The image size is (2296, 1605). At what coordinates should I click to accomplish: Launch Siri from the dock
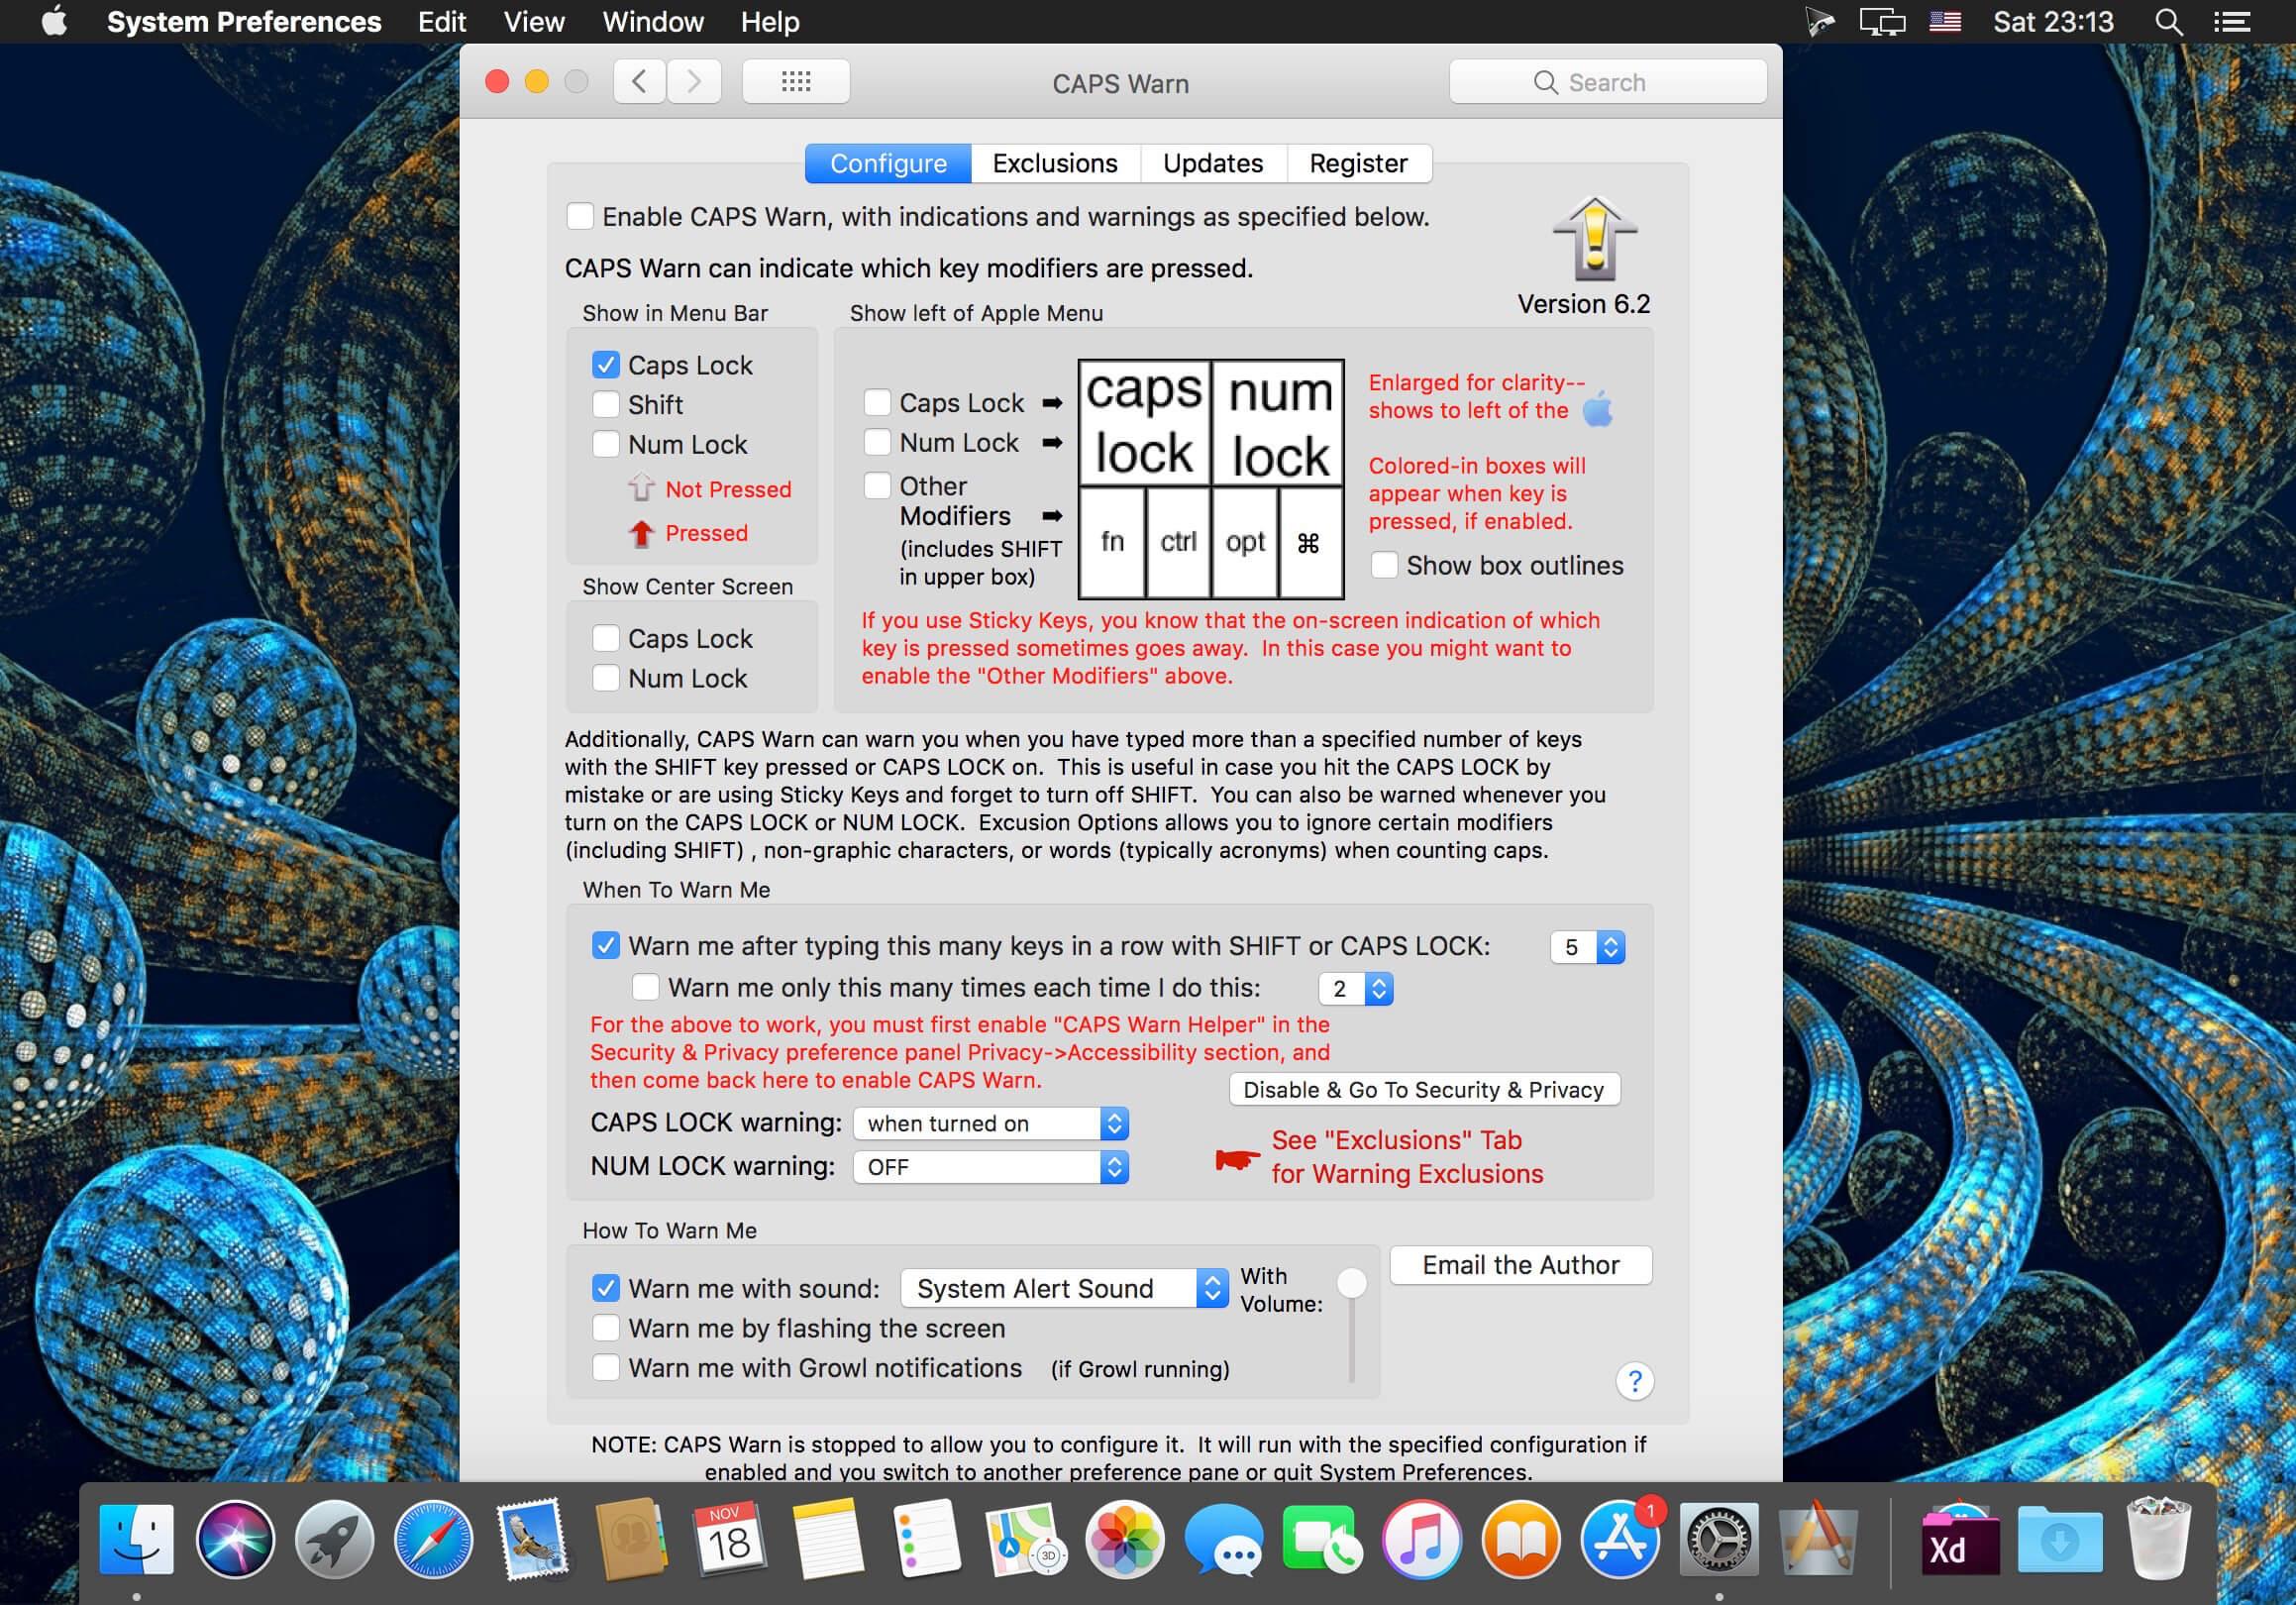(235, 1539)
